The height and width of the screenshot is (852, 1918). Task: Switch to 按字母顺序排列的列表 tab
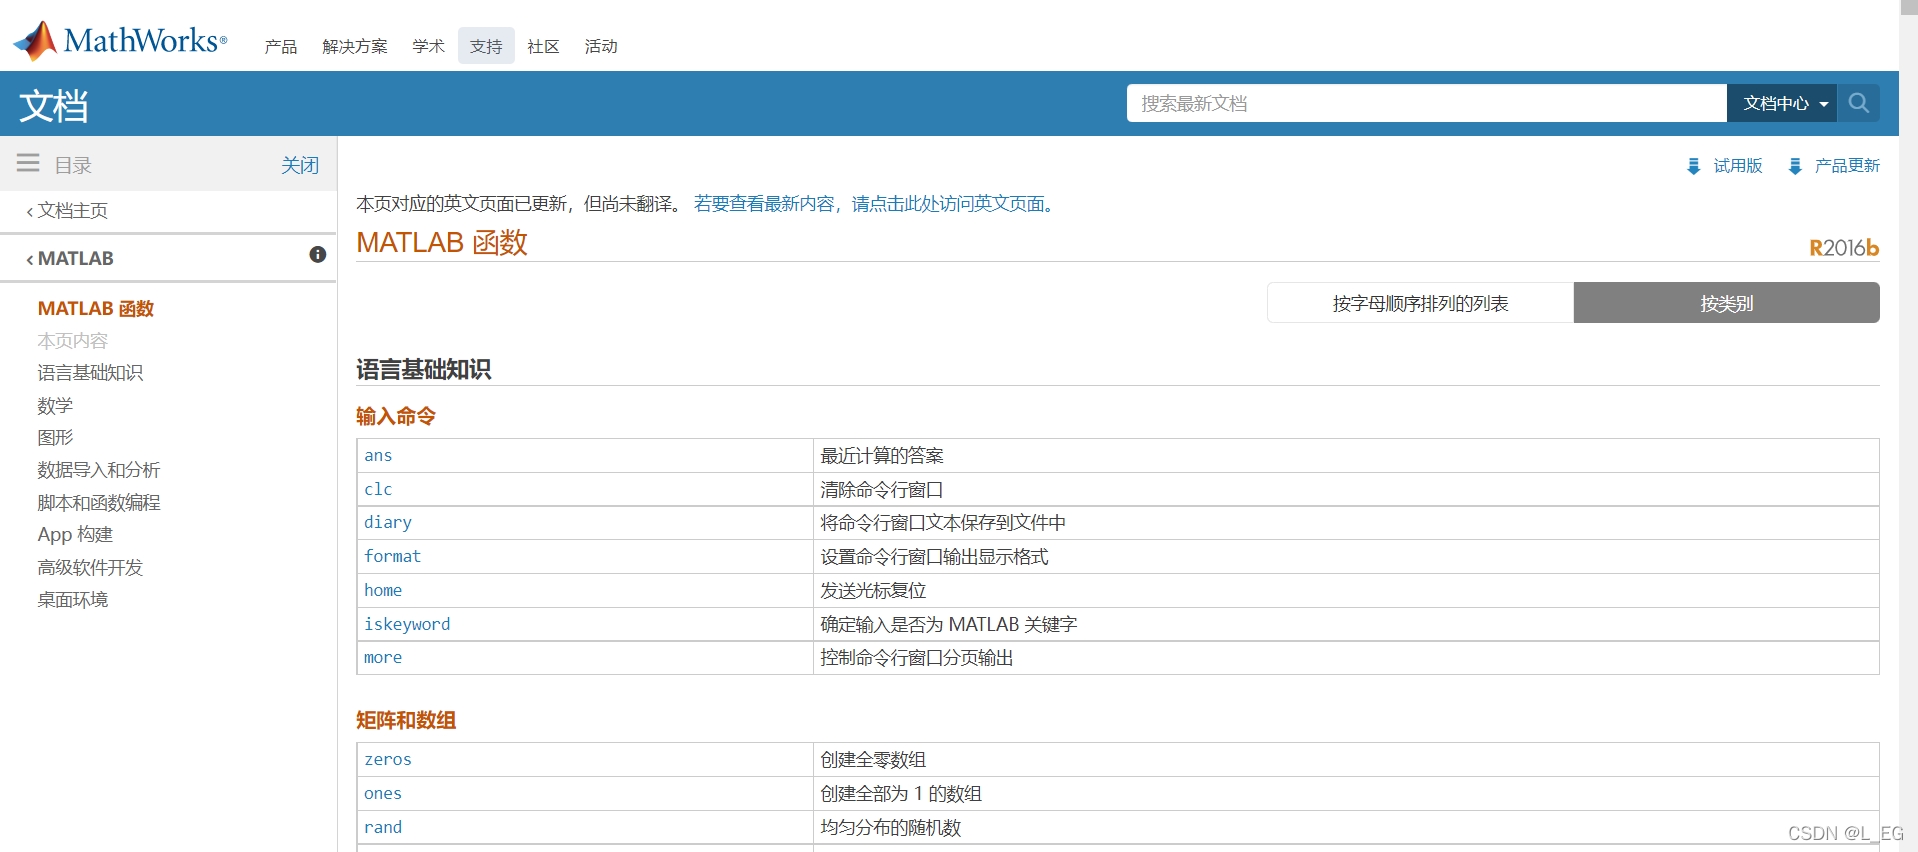1420,303
